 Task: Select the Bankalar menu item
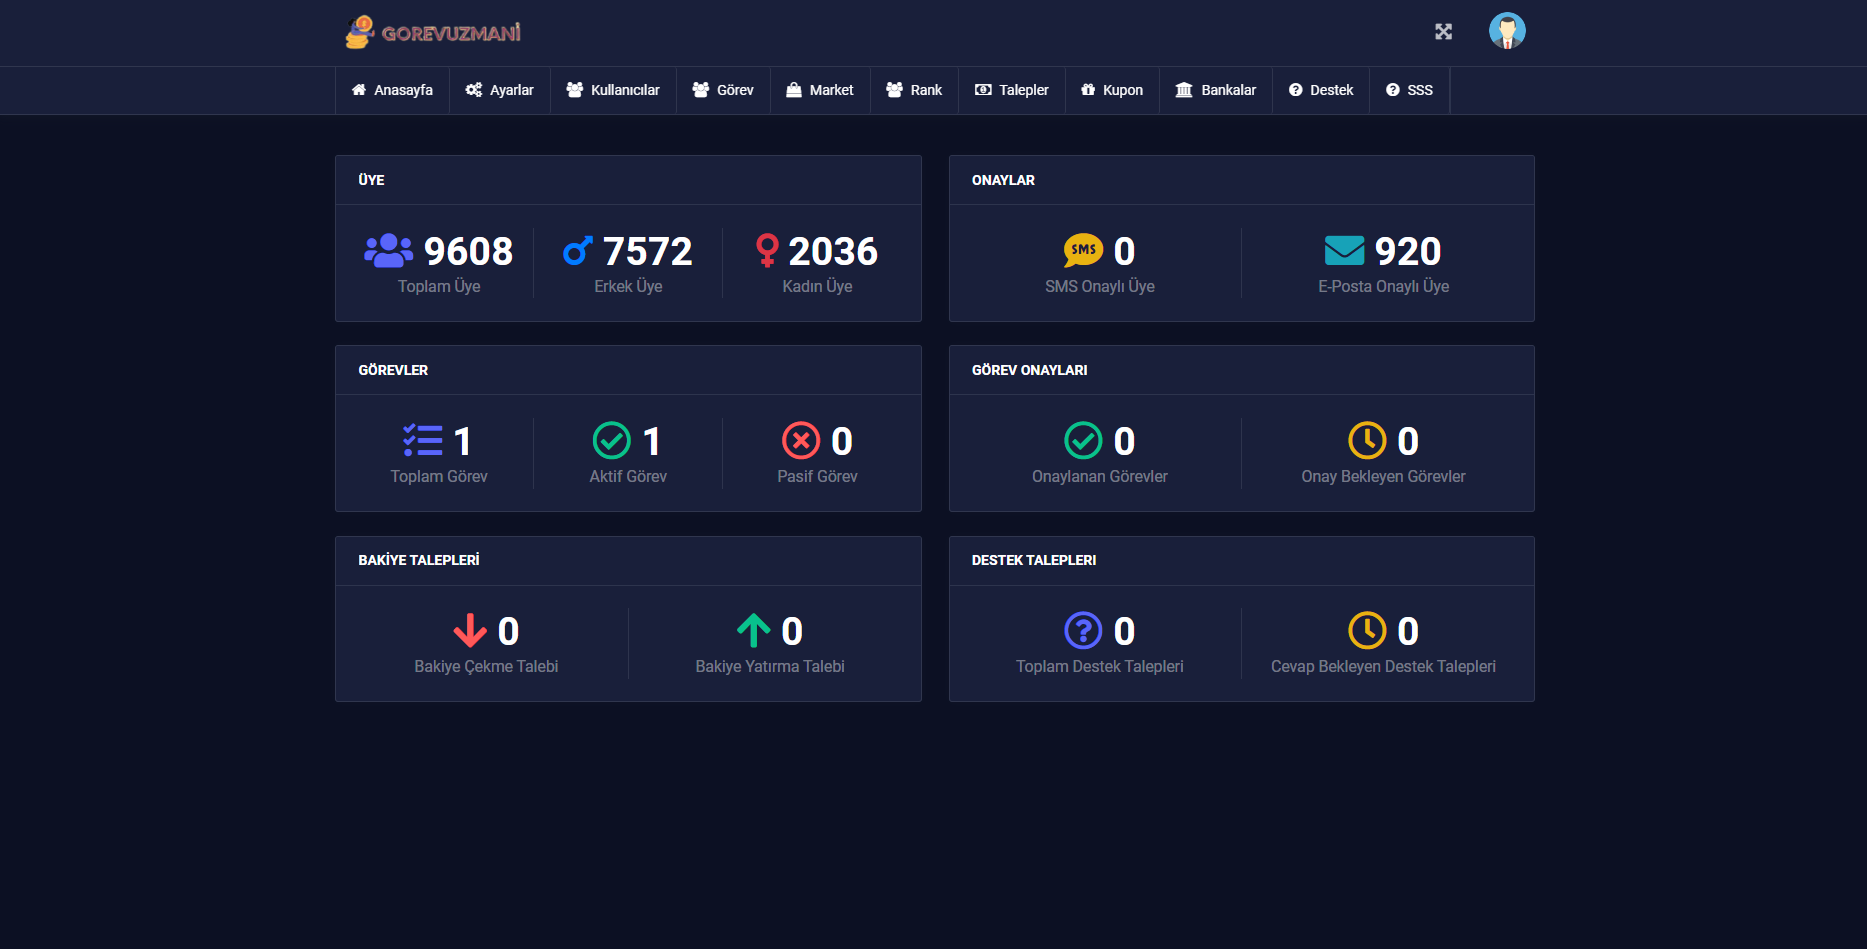[x=1216, y=90]
